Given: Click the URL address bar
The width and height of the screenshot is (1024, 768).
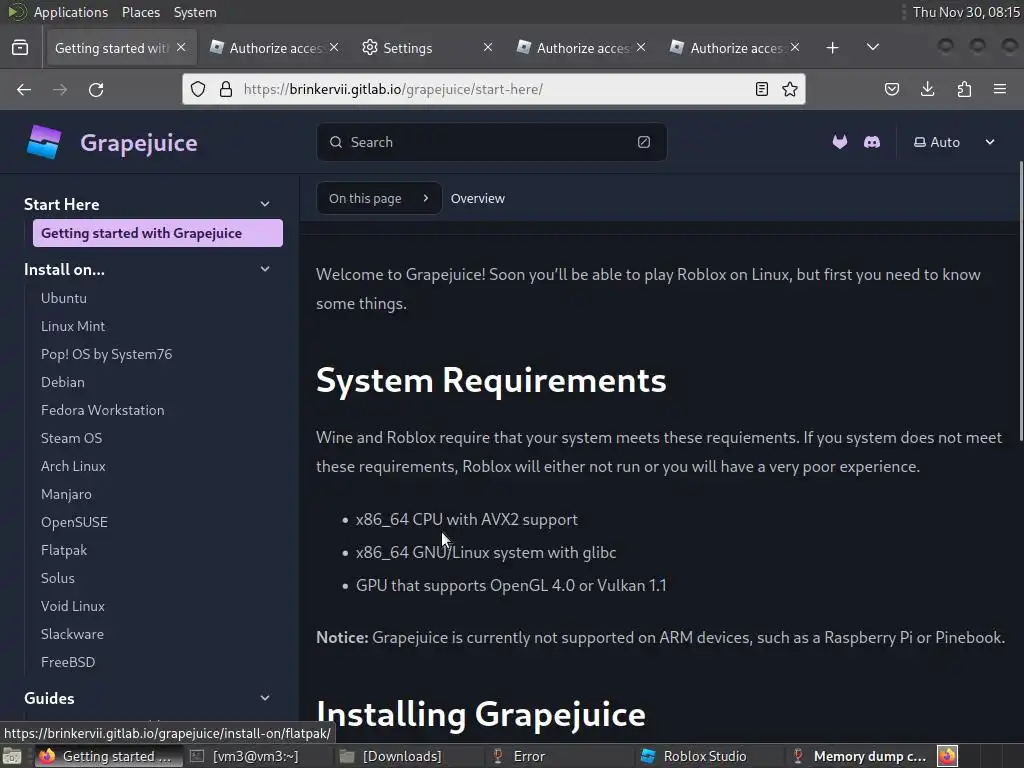Looking at the screenshot, I should click(496, 89).
